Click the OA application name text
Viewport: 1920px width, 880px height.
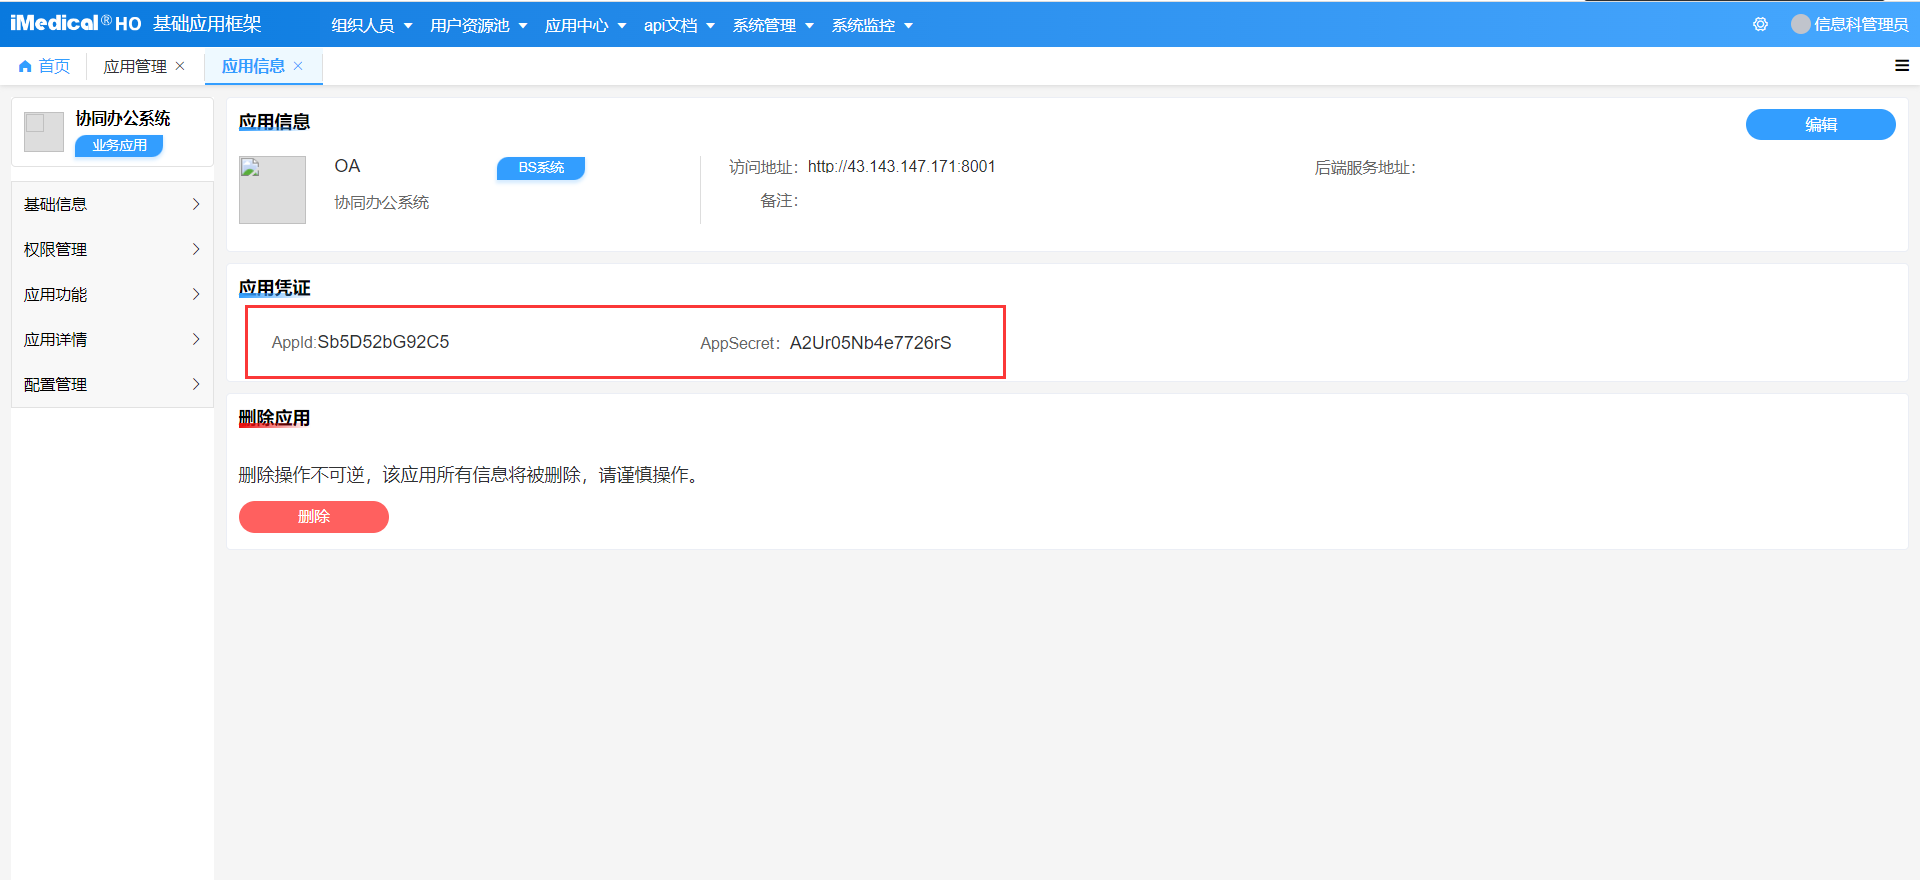[347, 166]
